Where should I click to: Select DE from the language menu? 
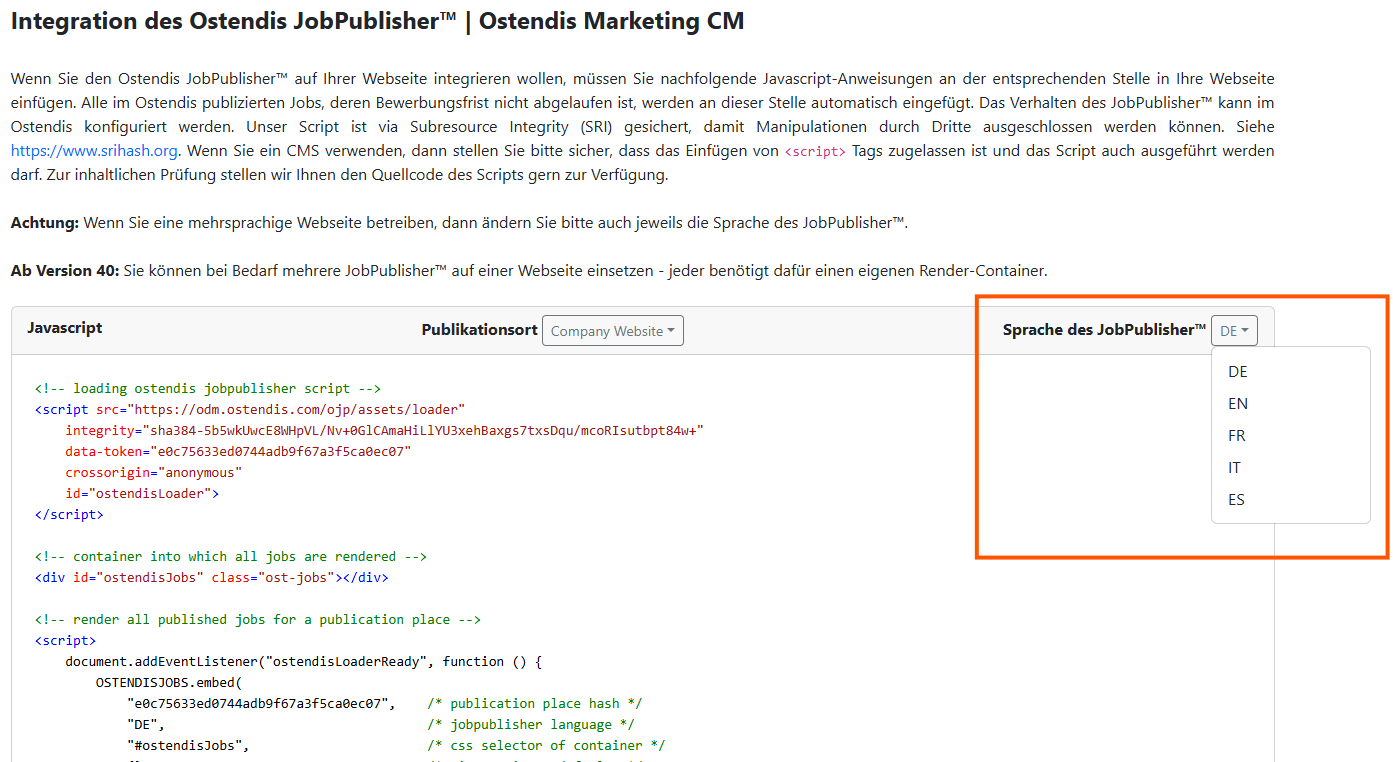tap(1238, 372)
